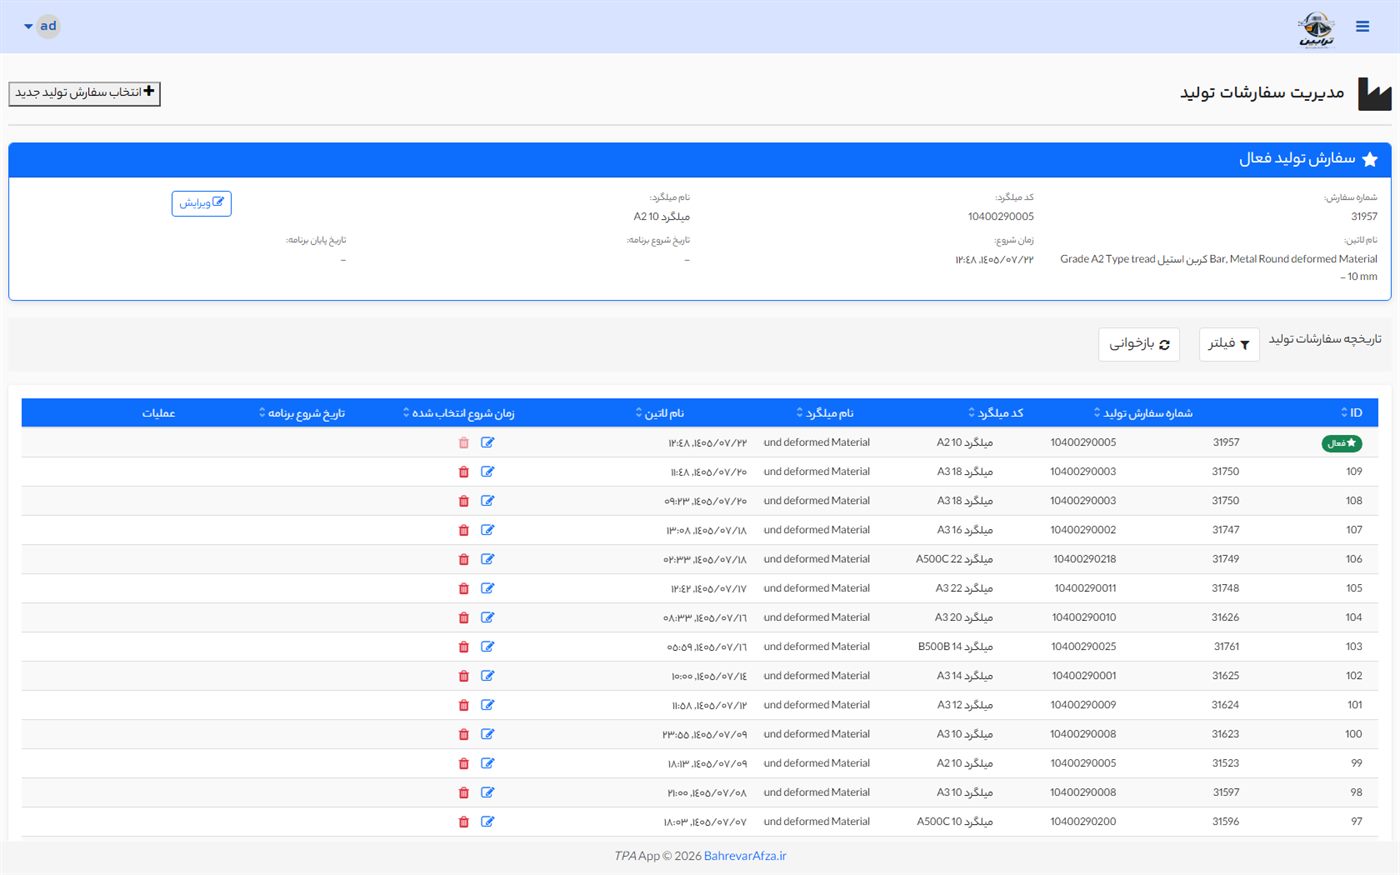Screen dimensions: 1400x875
Task: Select code 10400290218 cell
Action: pyautogui.click(x=1084, y=559)
